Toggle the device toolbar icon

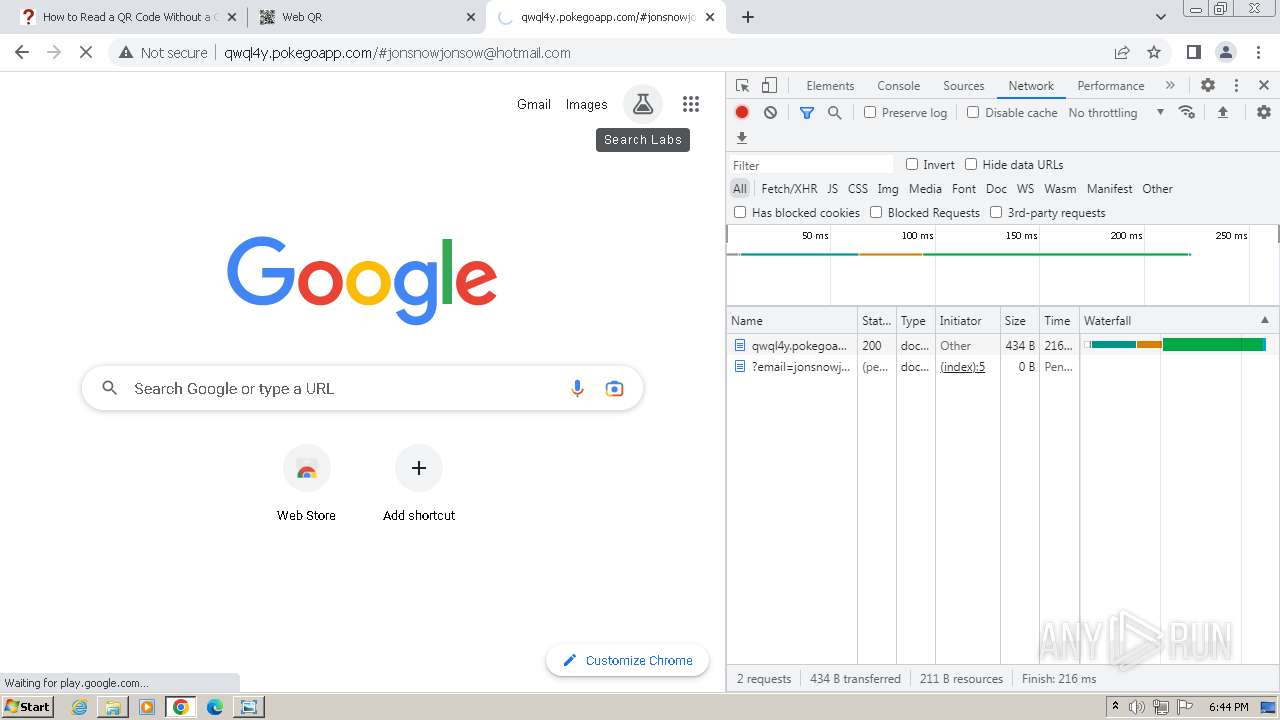pyautogui.click(x=769, y=86)
